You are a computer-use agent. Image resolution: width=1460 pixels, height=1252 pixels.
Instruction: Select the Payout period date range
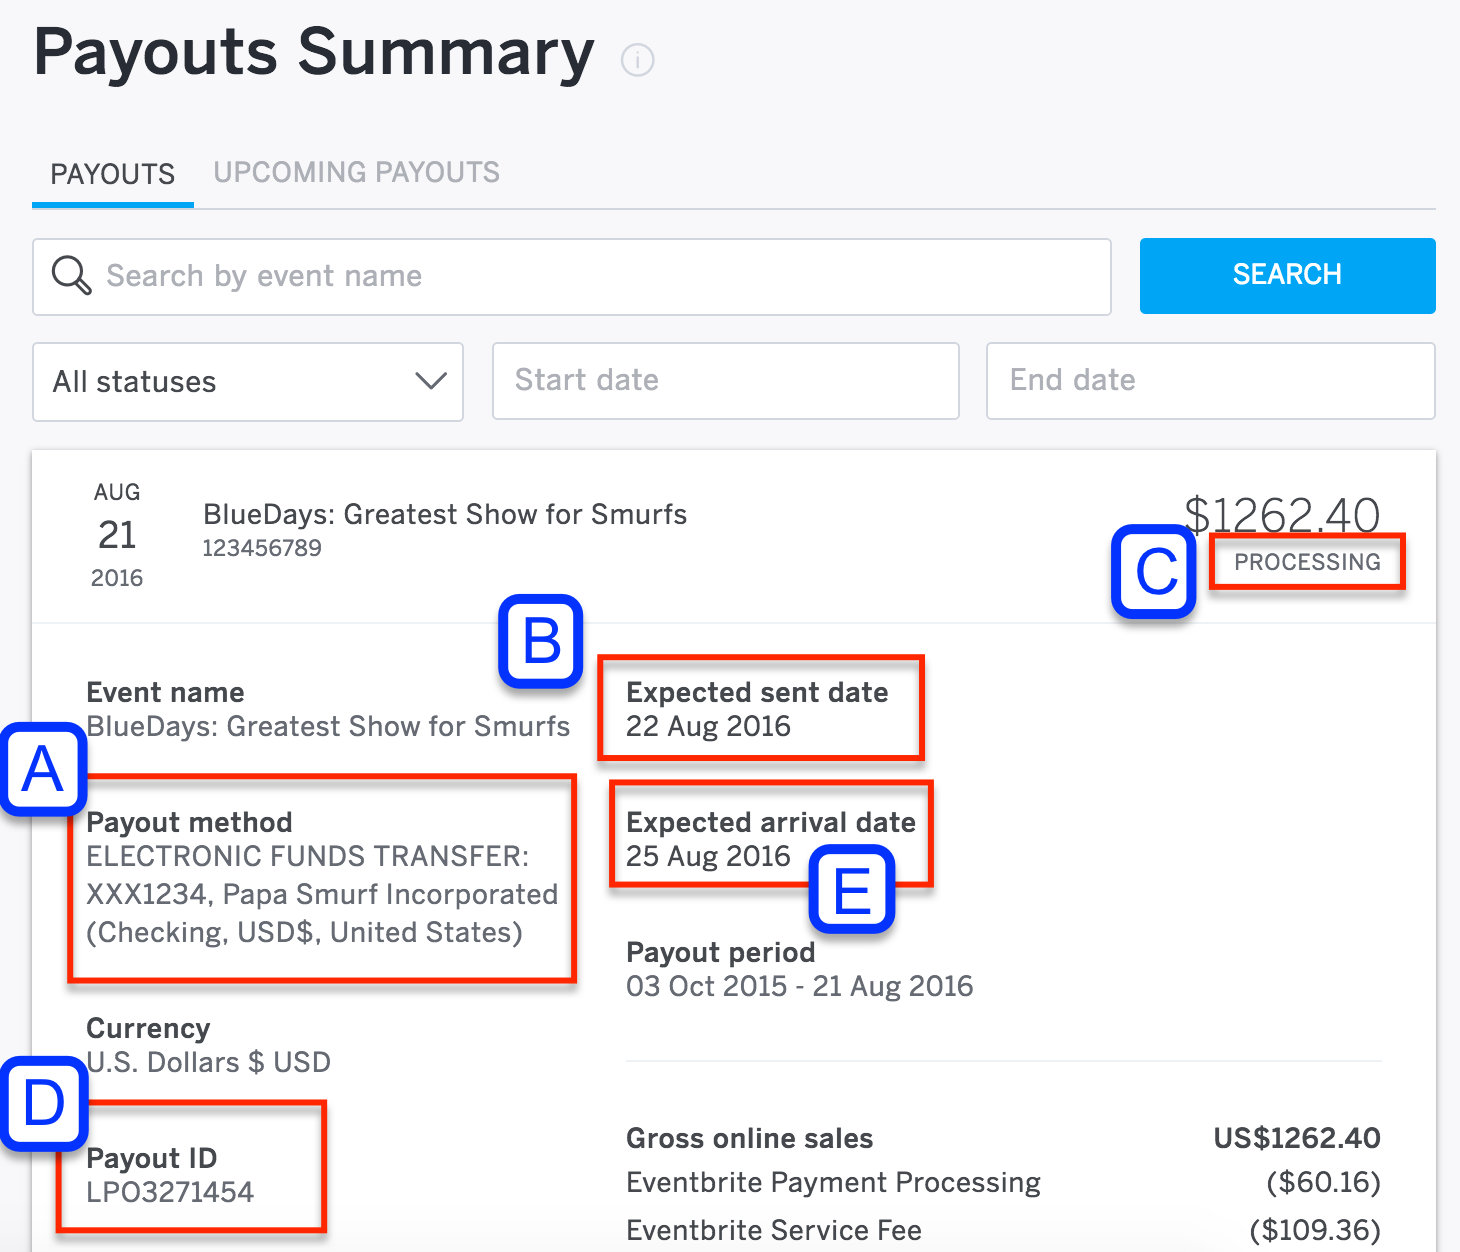coord(799,986)
